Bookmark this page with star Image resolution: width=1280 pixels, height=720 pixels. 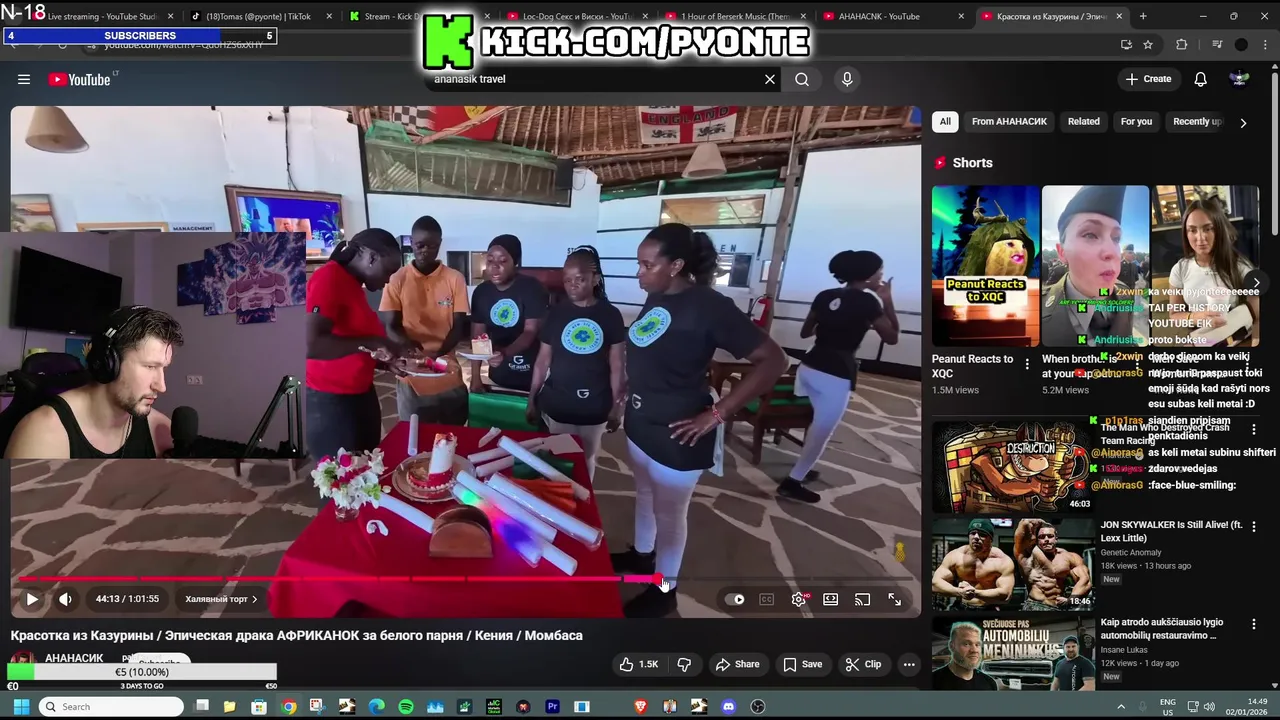tap(1148, 45)
